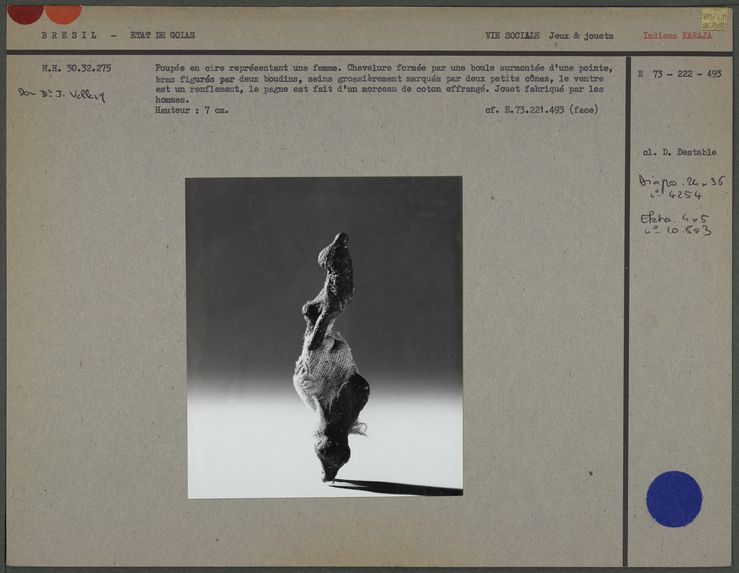Click the handwritten 'Ekta. 4x5' note
739x573 pixels.
coord(677,223)
